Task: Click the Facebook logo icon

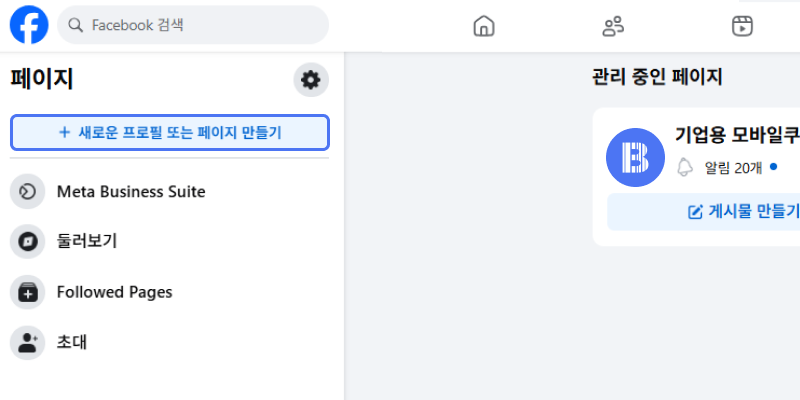Action: point(29,25)
